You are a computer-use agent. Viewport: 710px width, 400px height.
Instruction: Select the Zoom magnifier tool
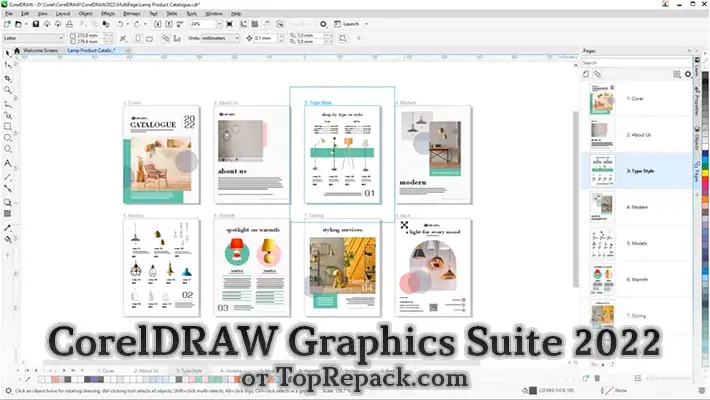tap(7, 90)
